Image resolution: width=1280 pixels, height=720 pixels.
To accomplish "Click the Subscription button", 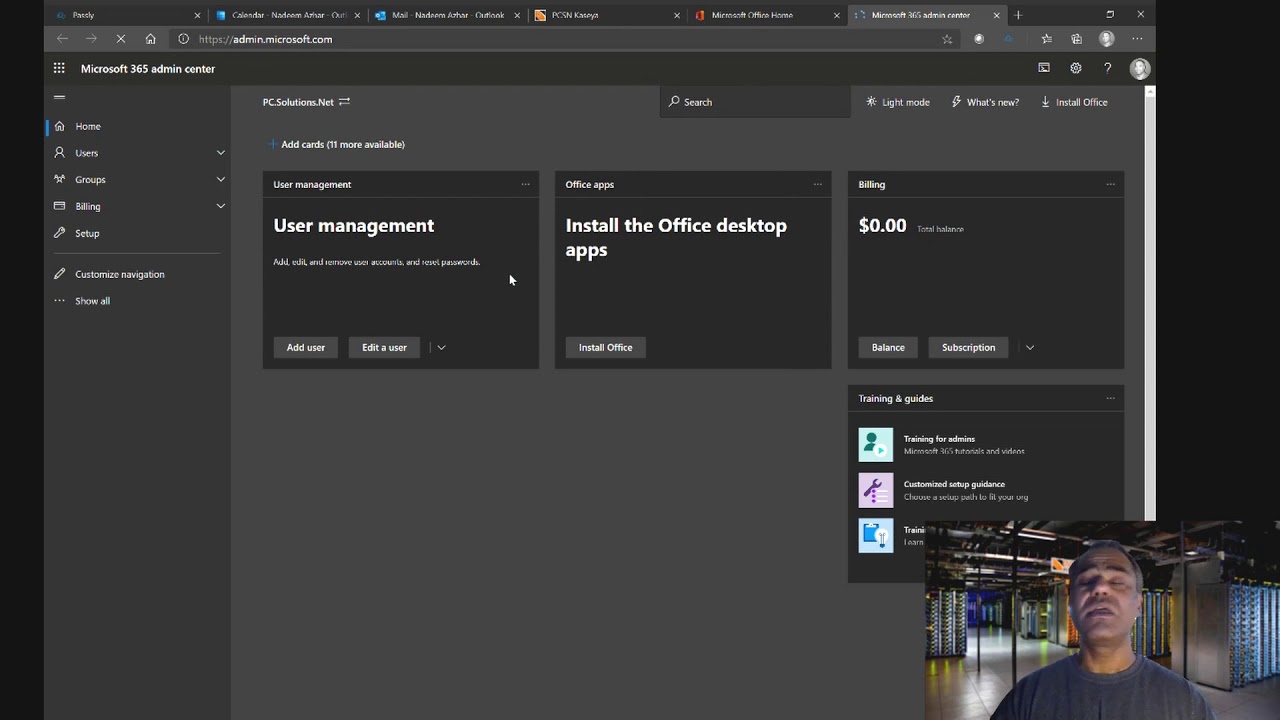I will 968,348.
